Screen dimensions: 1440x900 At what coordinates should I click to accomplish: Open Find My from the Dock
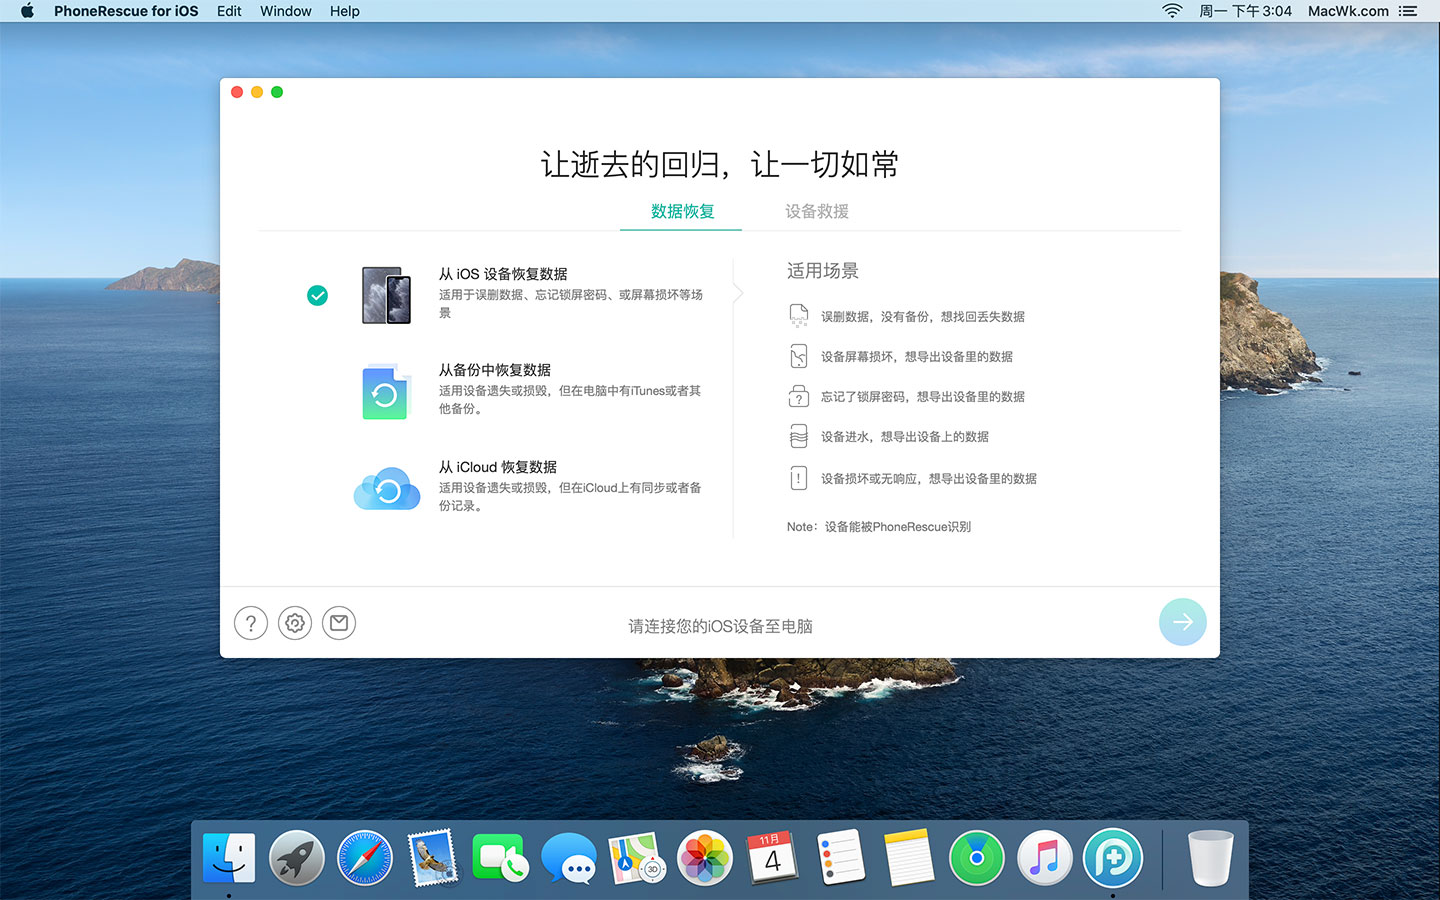coord(977,858)
